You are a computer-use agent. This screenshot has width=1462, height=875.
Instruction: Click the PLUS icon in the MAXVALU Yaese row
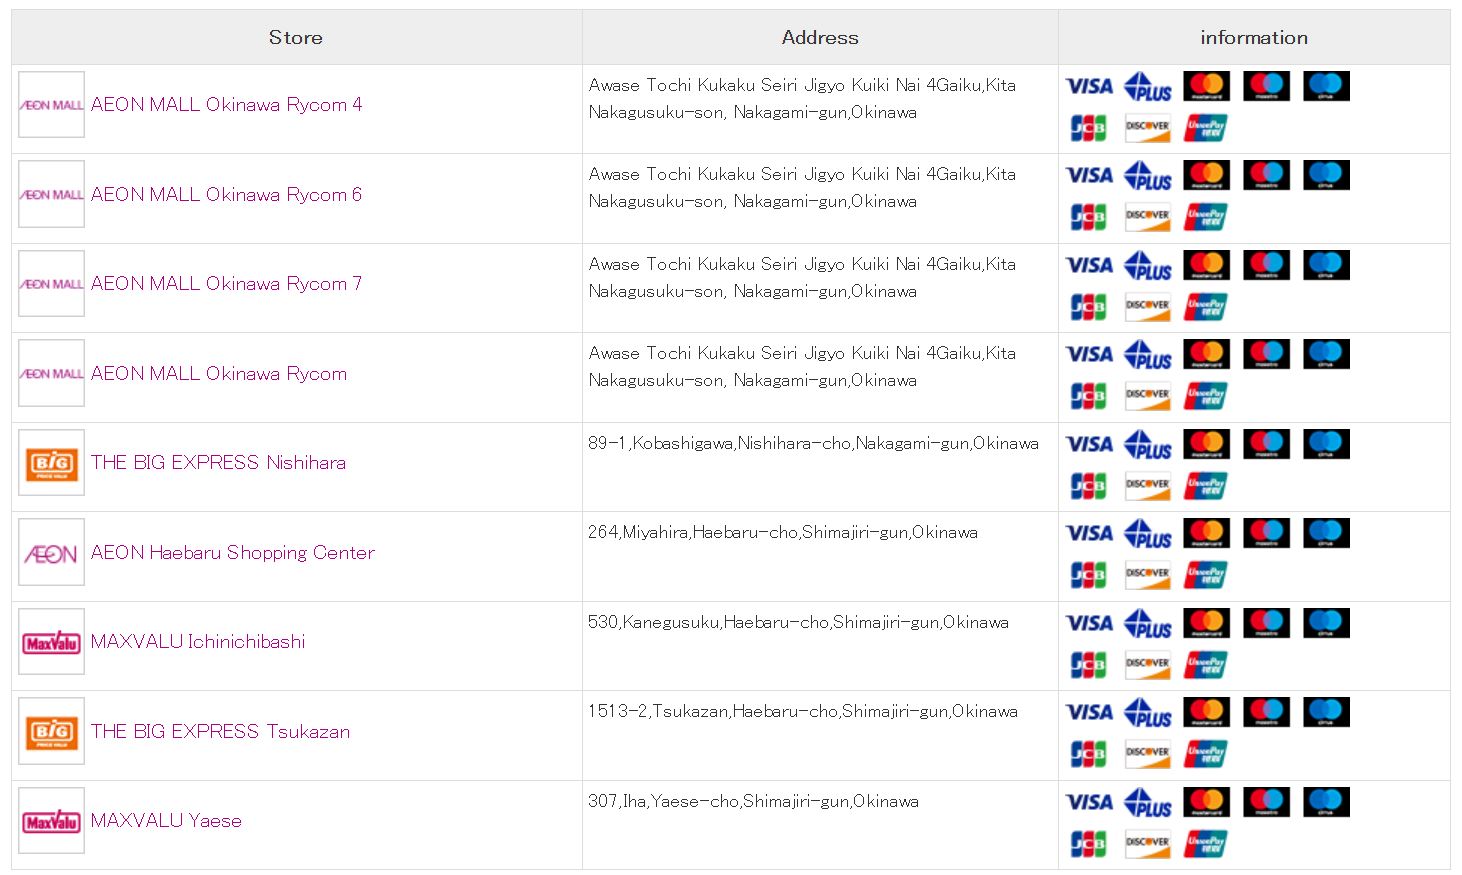click(1148, 802)
